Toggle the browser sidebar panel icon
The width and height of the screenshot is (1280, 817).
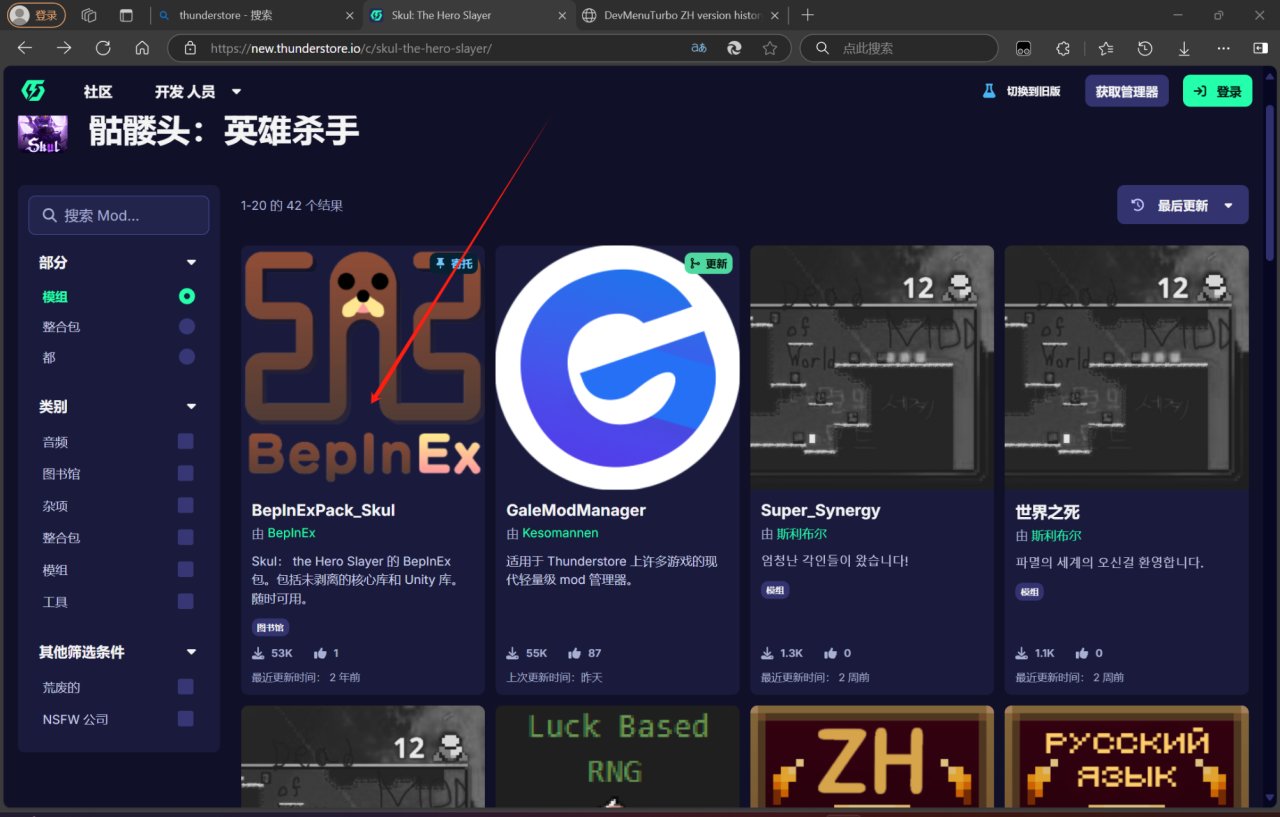(1260, 48)
